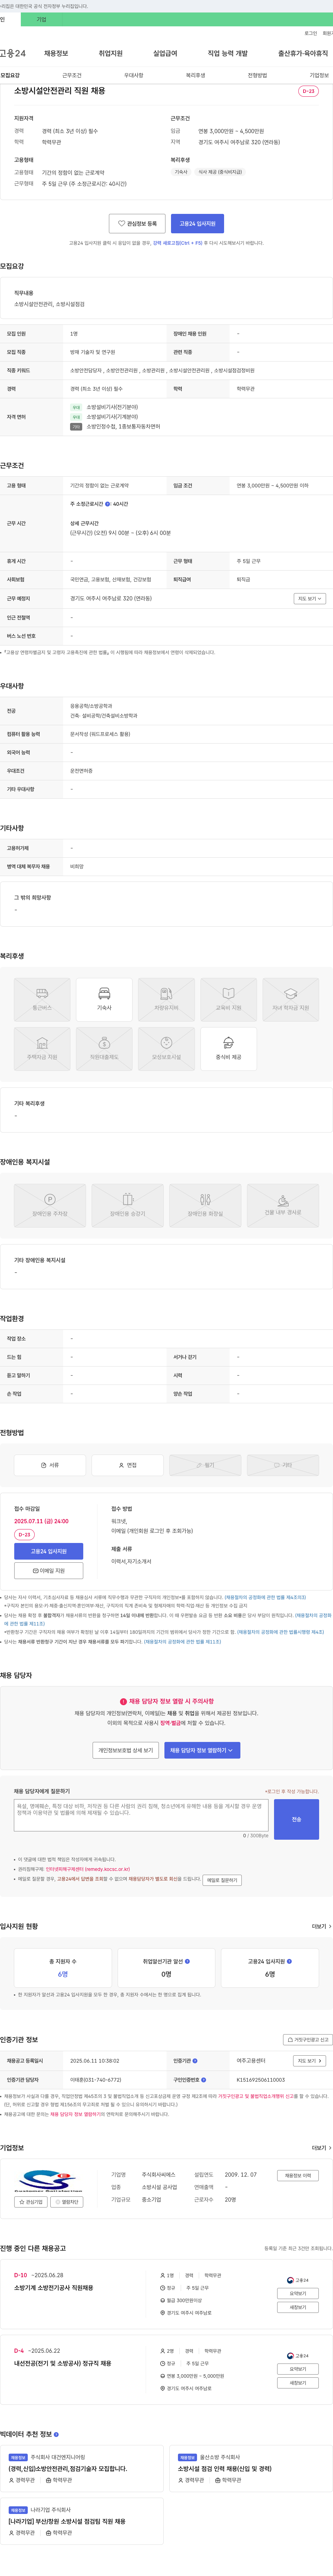Screen dimensions: 333x2576
Task: Click info icon next to 인증기관 label
Action: tap(195, 2061)
